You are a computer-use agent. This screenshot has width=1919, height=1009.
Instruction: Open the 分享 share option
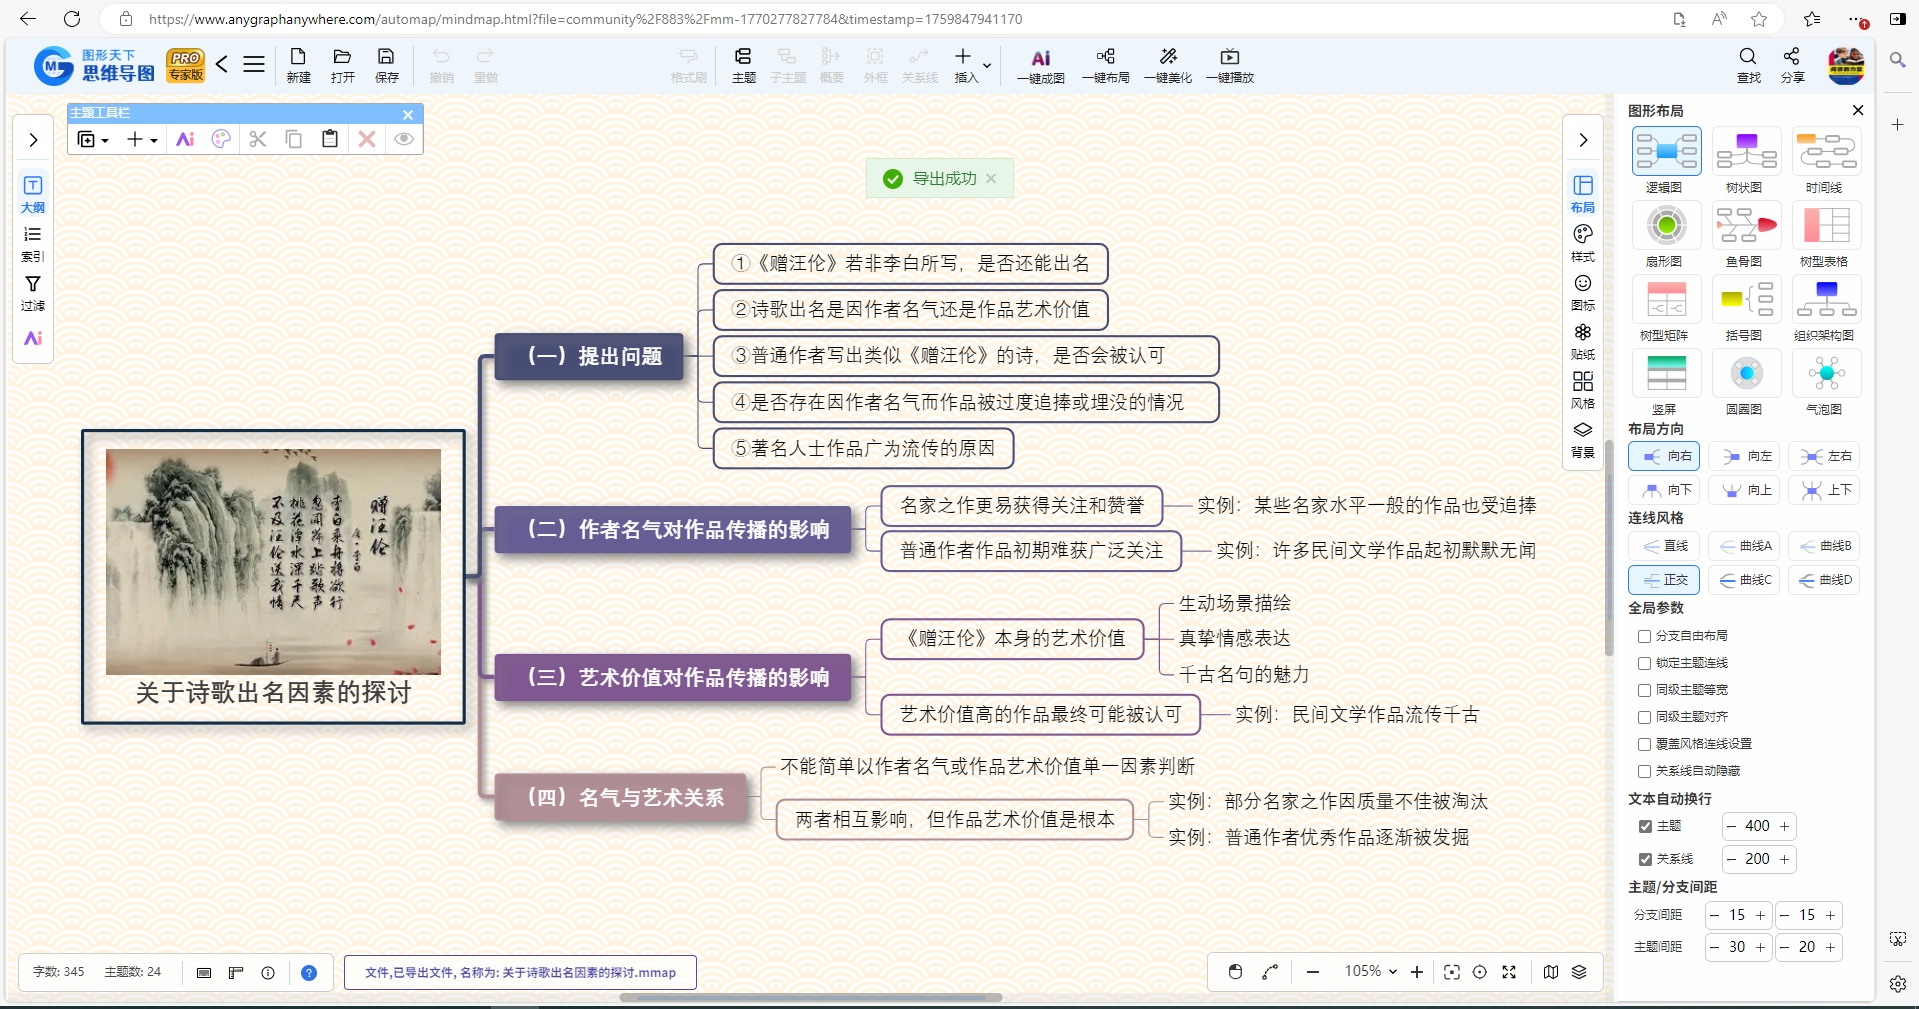coord(1792,65)
